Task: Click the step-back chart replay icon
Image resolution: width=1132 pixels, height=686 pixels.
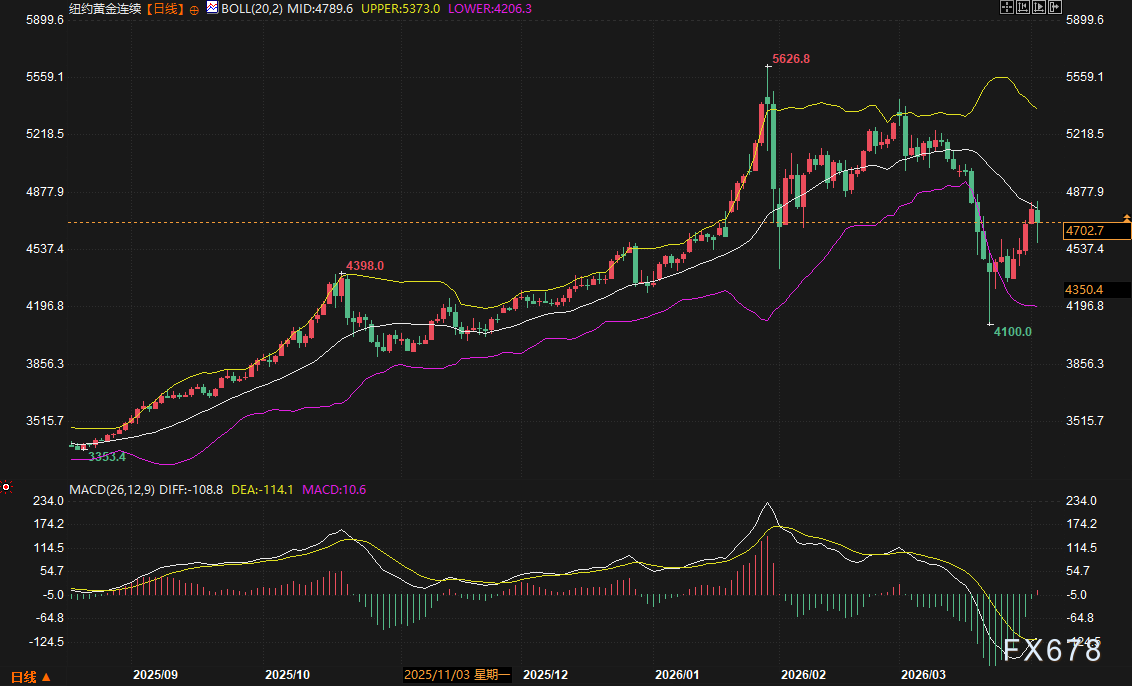Action: click(1023, 7)
